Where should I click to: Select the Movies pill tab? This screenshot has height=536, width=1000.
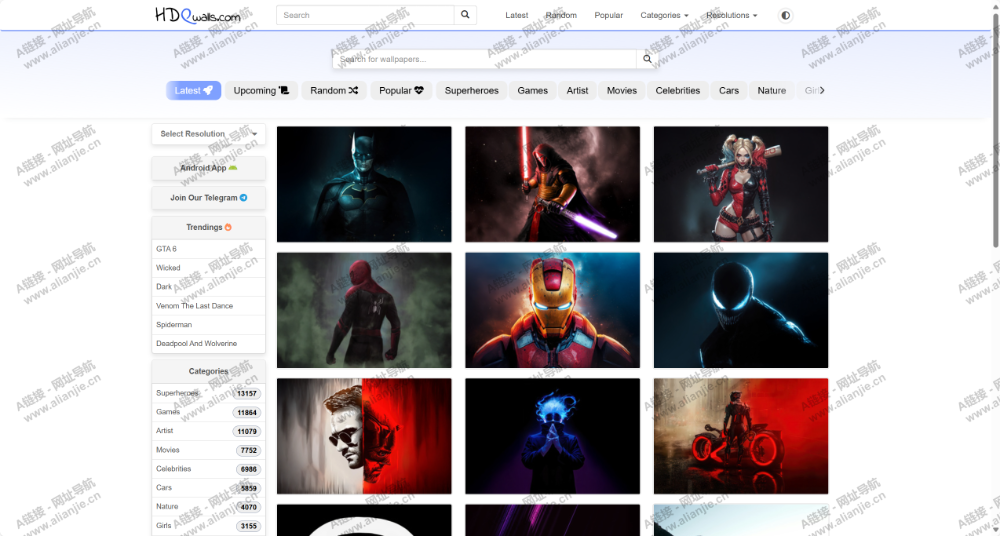tap(622, 91)
